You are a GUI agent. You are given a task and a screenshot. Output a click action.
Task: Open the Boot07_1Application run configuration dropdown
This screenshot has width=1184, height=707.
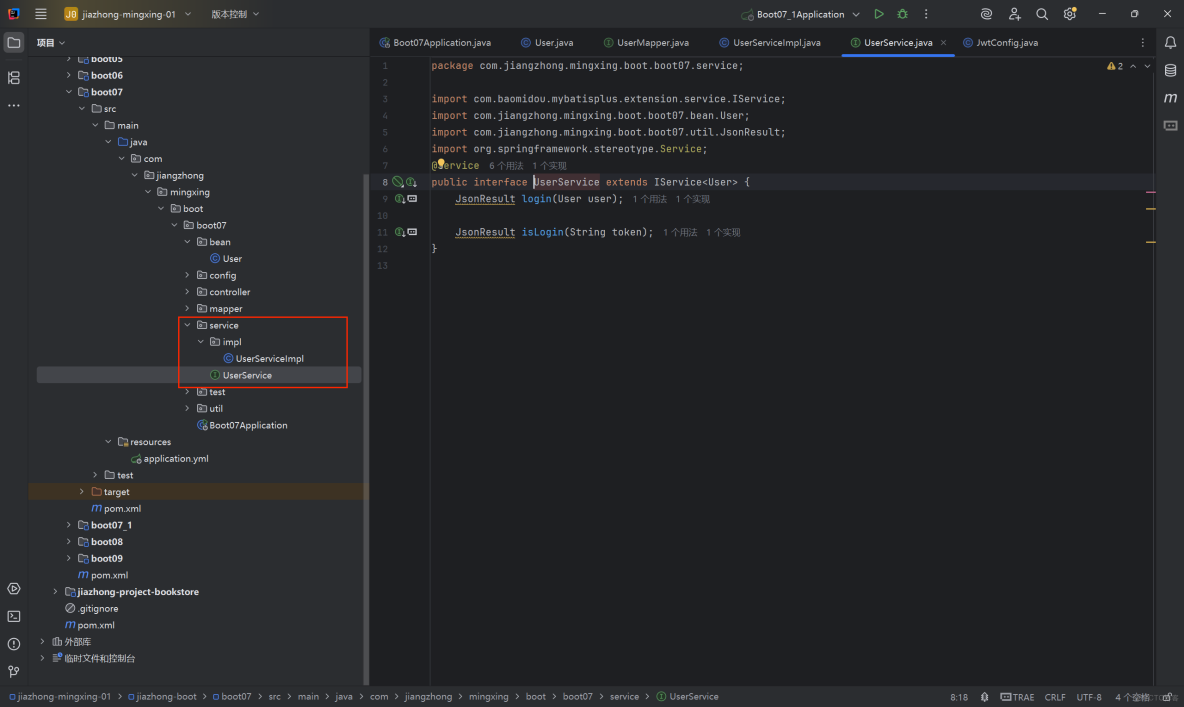[x=799, y=13]
